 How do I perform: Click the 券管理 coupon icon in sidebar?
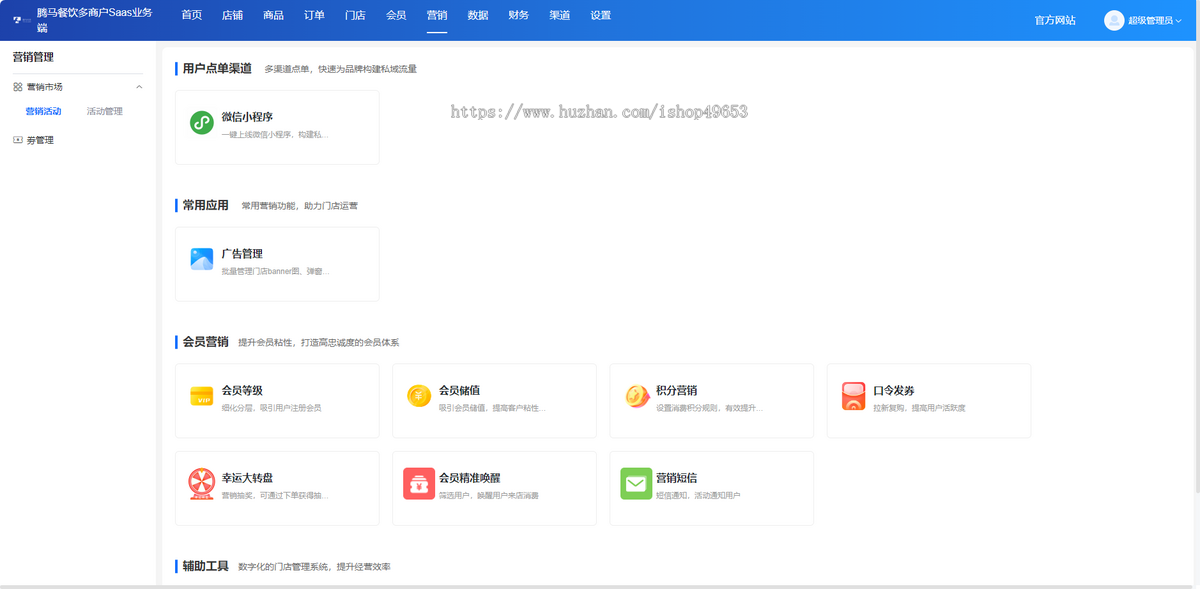click(18, 140)
